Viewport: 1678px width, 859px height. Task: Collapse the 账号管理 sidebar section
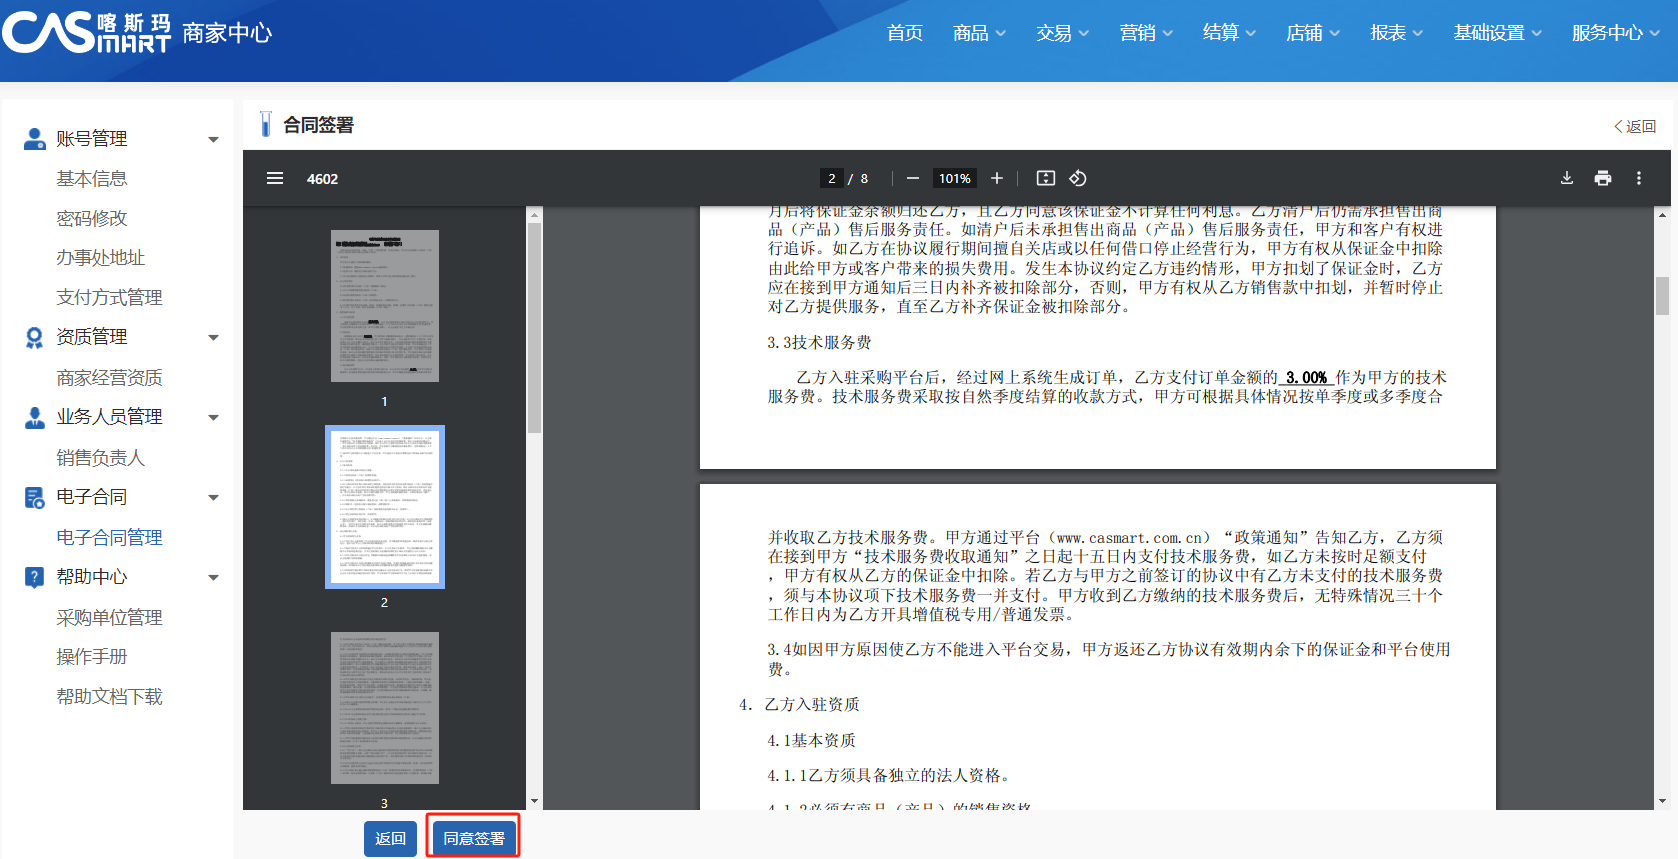(213, 139)
